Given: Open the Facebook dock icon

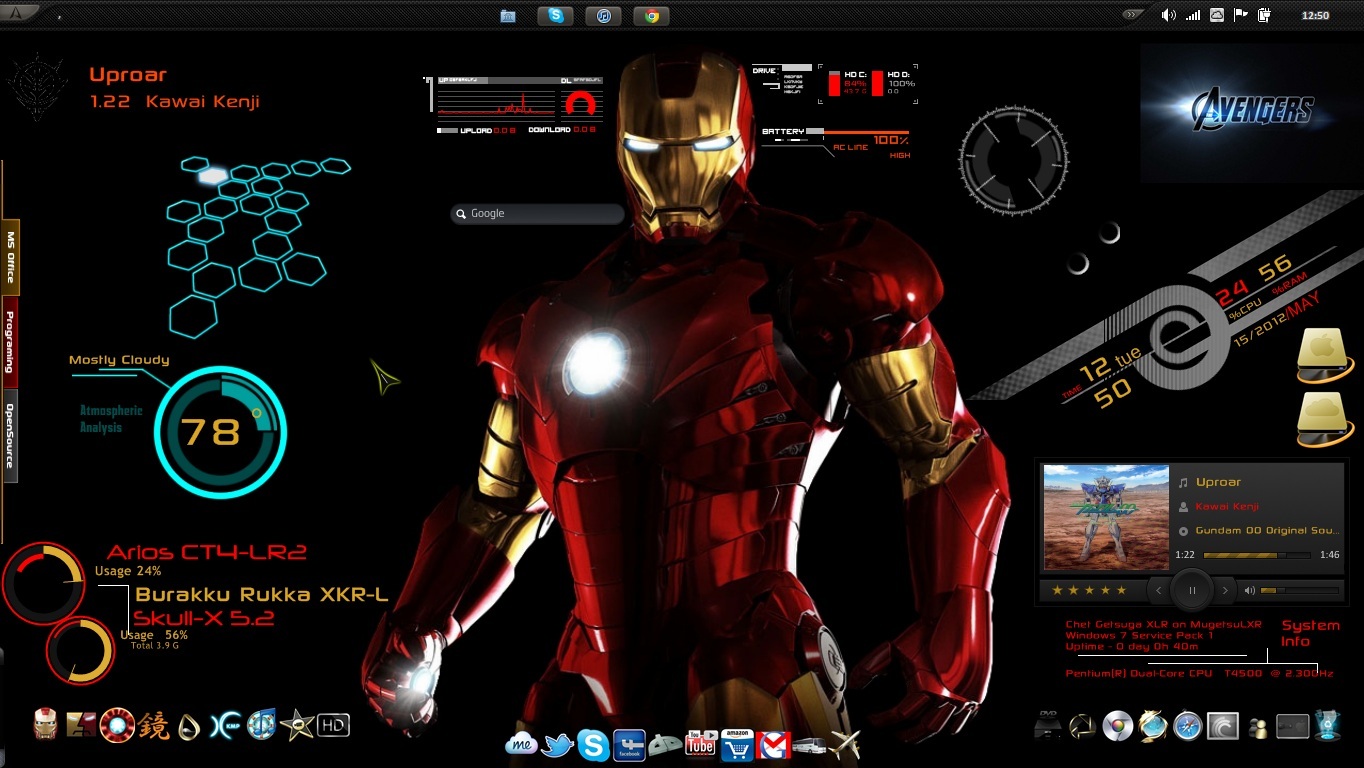Looking at the screenshot, I should coord(629,744).
